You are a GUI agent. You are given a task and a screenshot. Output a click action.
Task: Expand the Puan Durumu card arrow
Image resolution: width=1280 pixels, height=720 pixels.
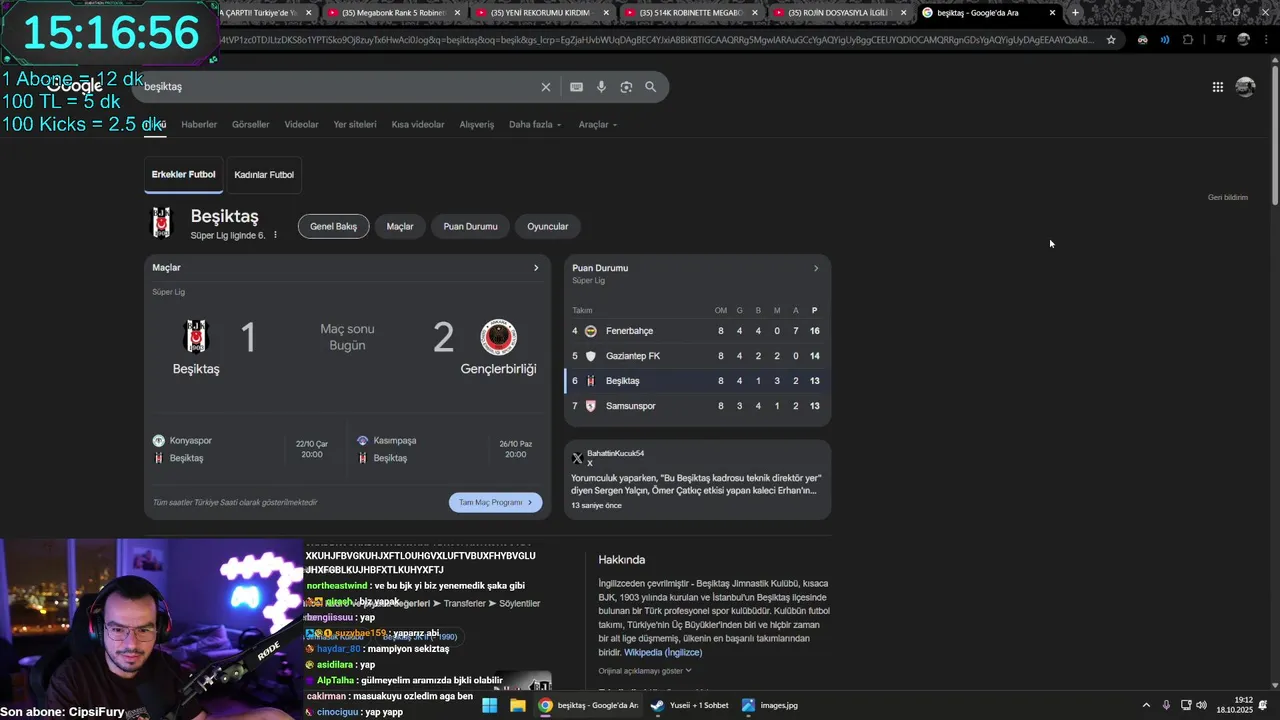click(x=816, y=268)
